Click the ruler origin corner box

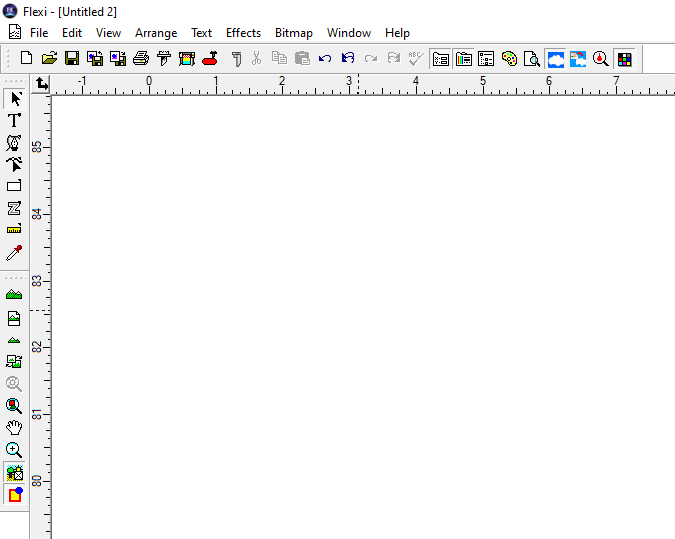[41, 84]
